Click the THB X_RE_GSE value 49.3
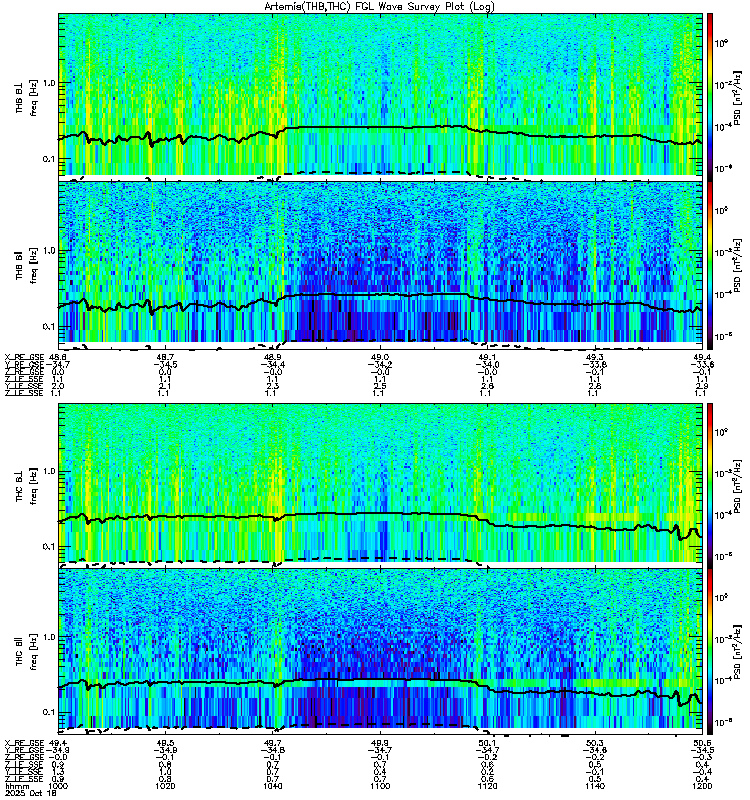The image size is (750, 800). point(595,357)
